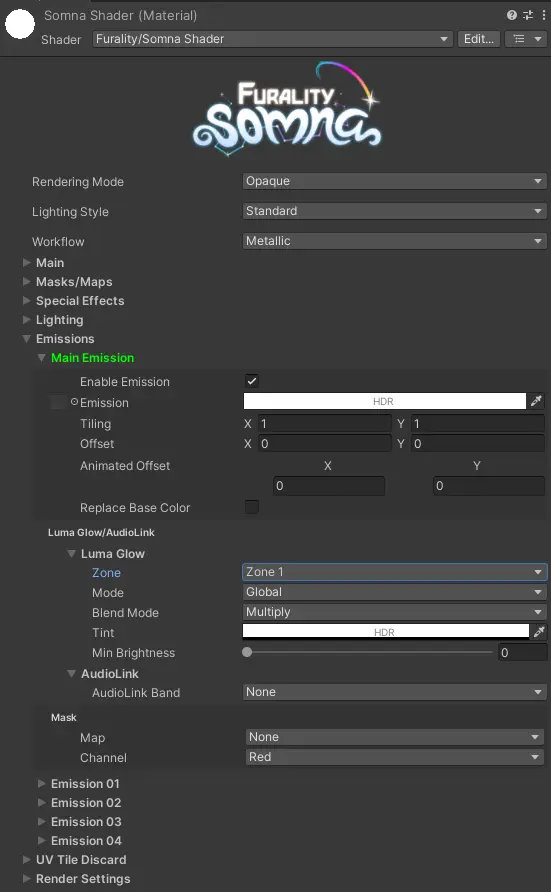Screen dimensions: 551x892
Task: Open the Luma Glow Mode Global dropdown
Action: [x=395, y=592]
